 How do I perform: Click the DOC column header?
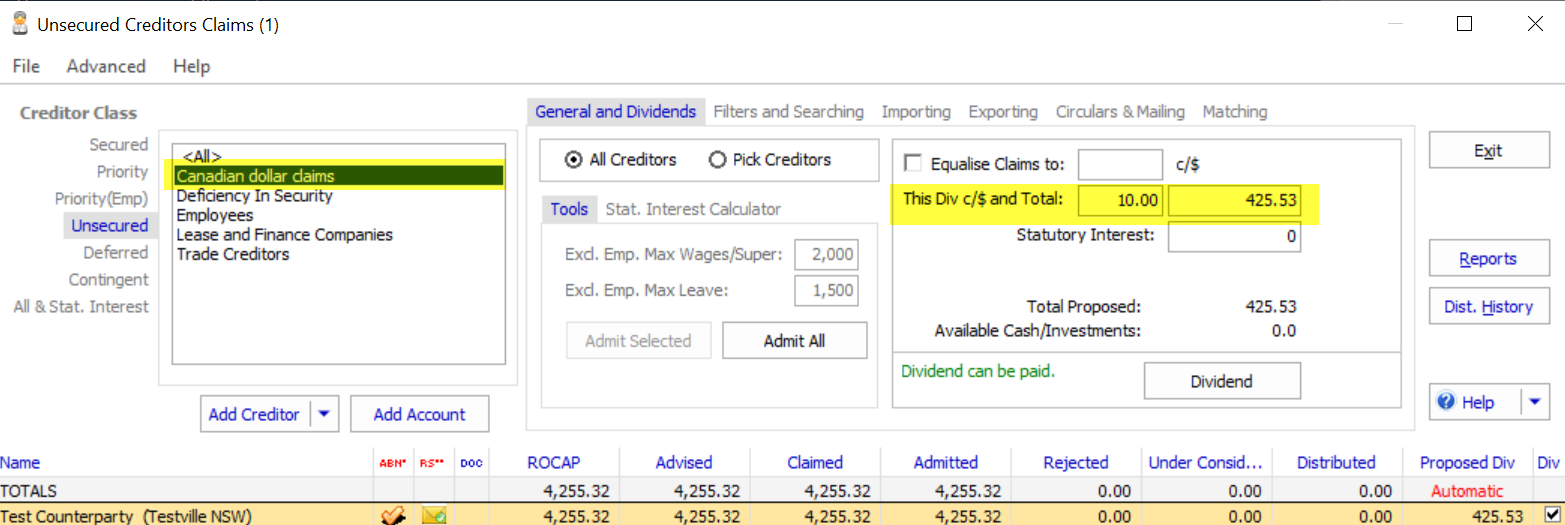470,463
